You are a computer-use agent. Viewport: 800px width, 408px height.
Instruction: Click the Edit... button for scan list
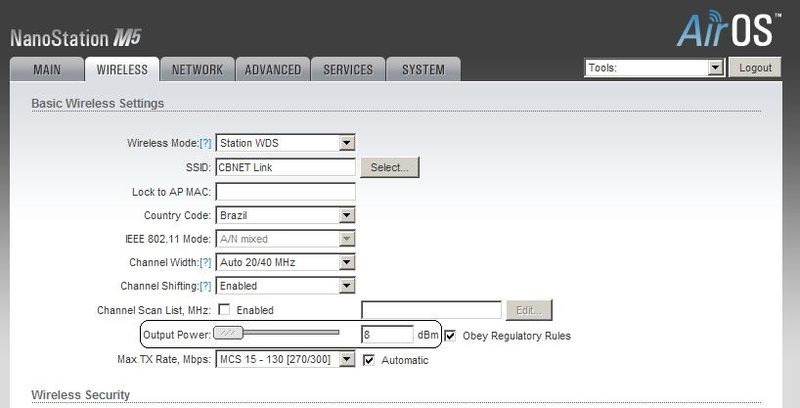(529, 310)
